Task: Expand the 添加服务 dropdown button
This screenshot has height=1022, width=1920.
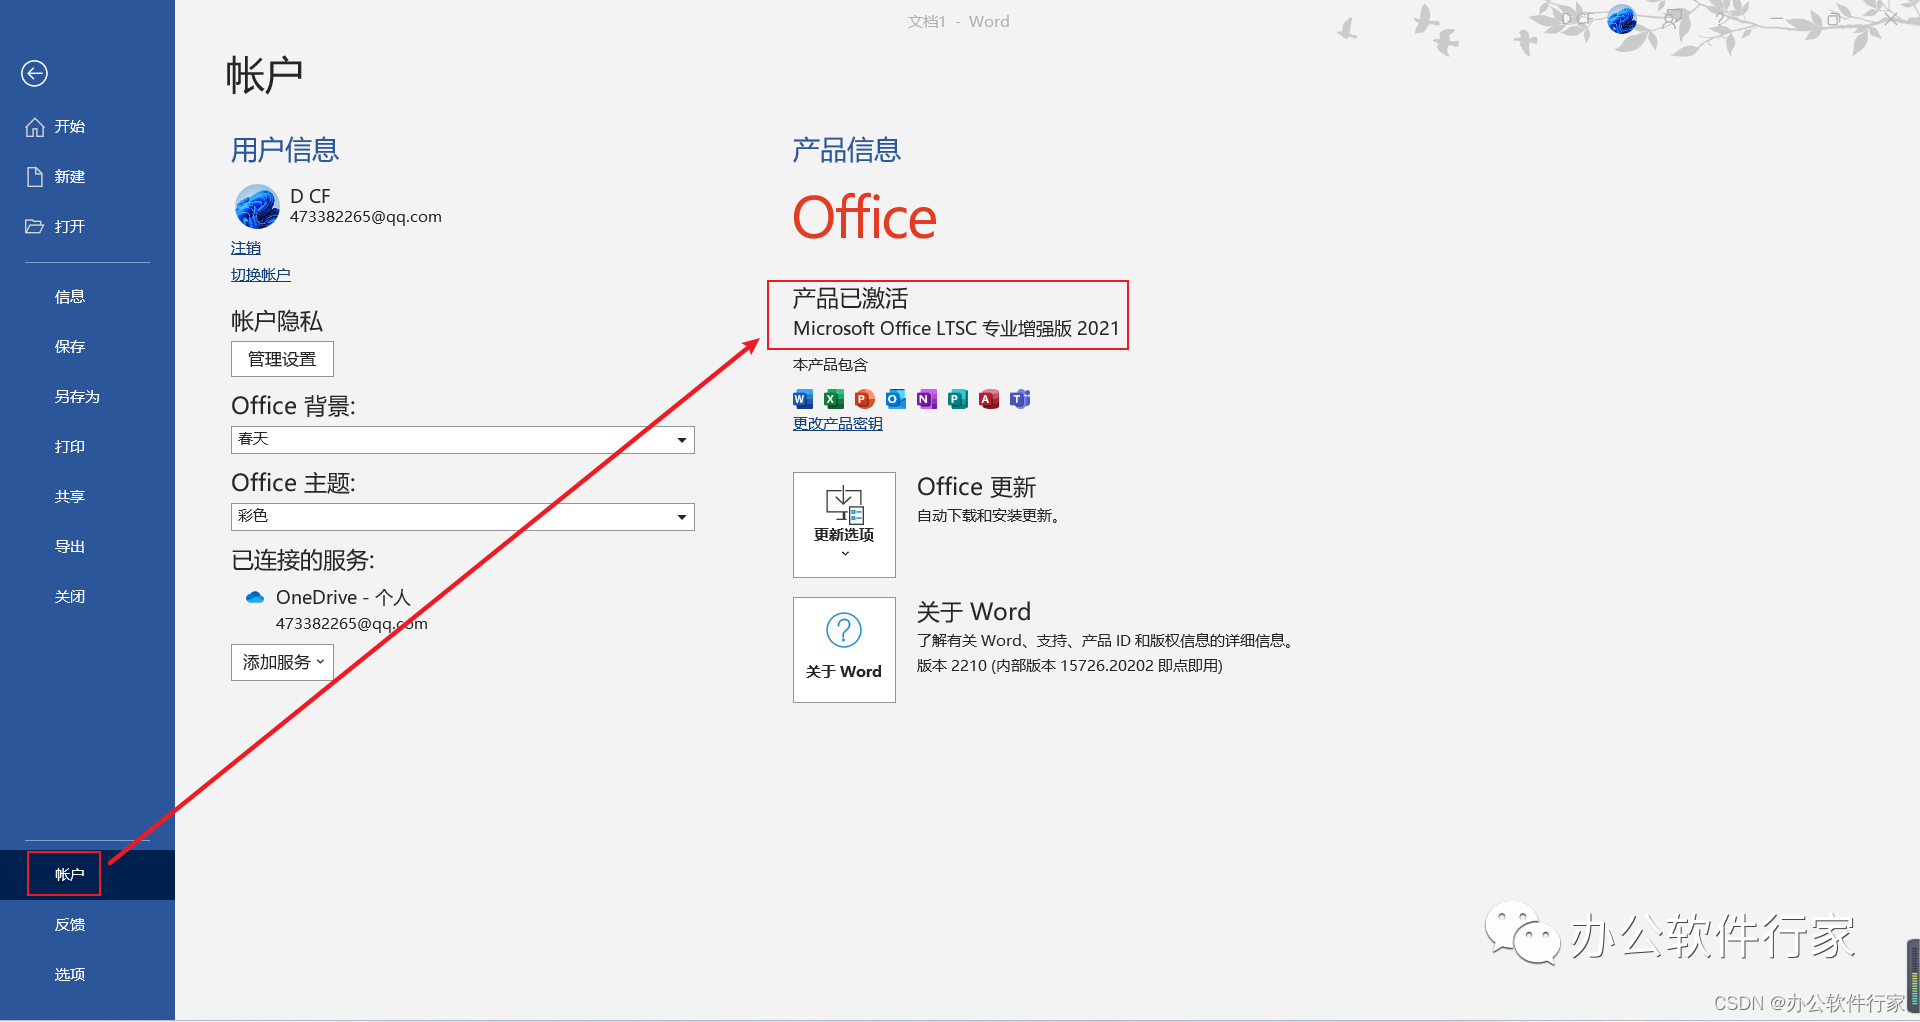Action: [282, 663]
